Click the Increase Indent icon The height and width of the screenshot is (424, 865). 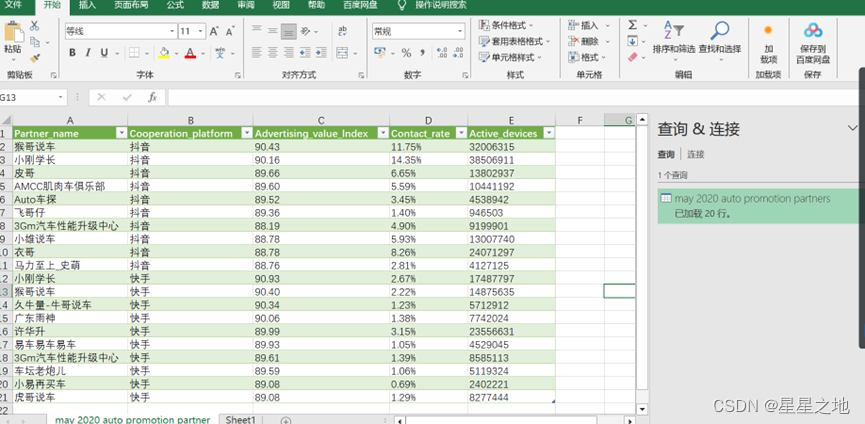point(321,53)
